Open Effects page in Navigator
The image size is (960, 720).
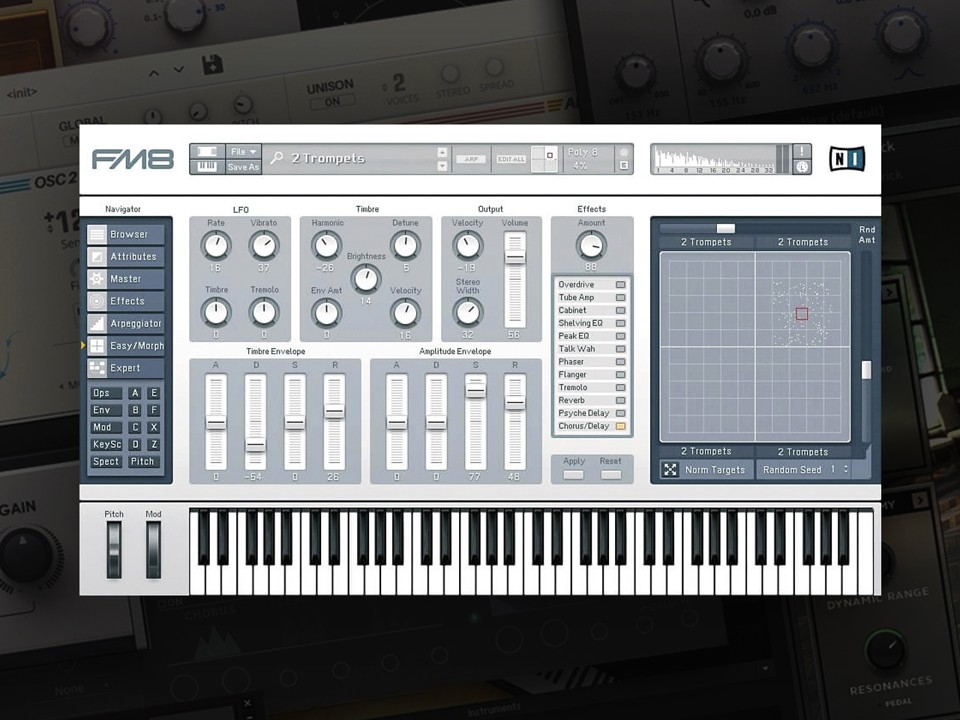[x=126, y=301]
